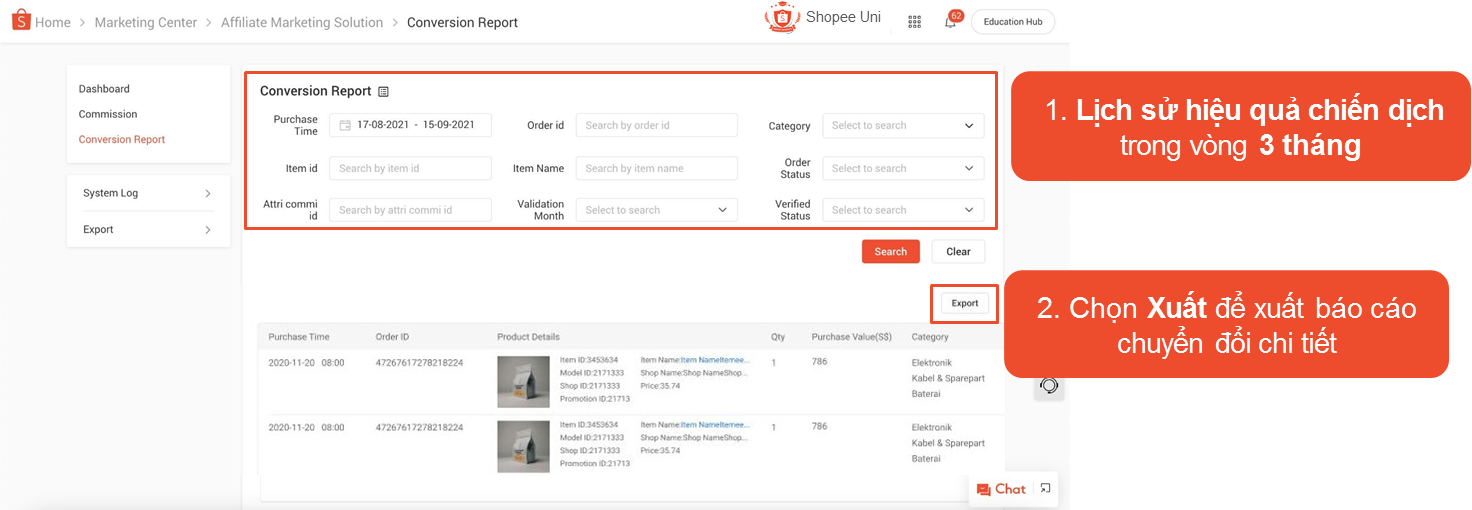Open the apps grid menu icon

[914, 22]
